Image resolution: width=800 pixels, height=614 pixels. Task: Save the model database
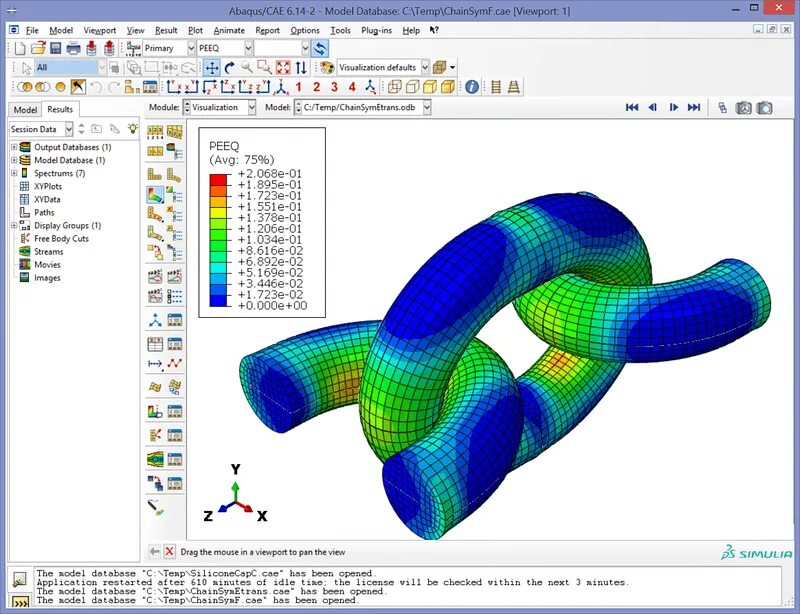coord(54,48)
